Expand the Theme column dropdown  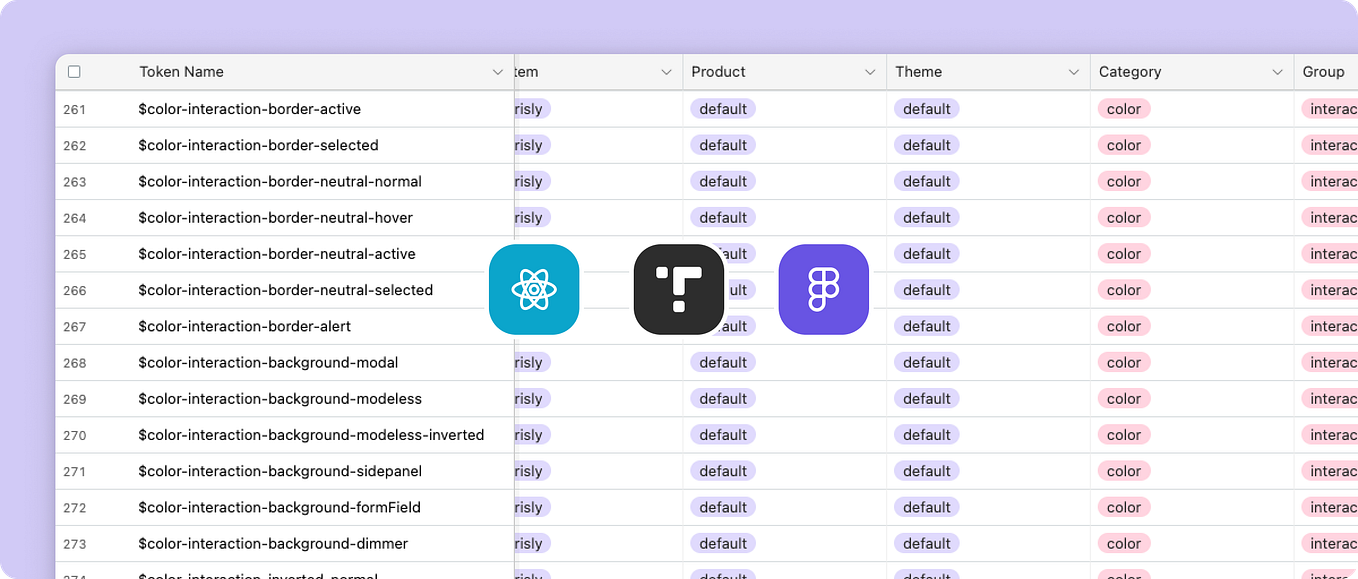point(1074,71)
